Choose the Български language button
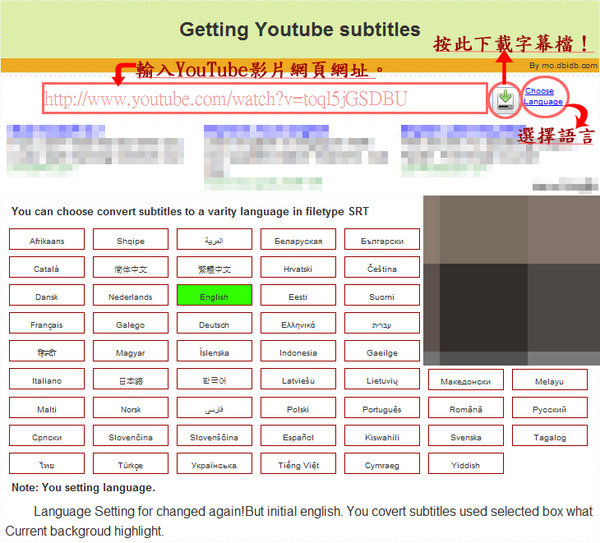Screen dimensions: 600x543 click(382, 240)
